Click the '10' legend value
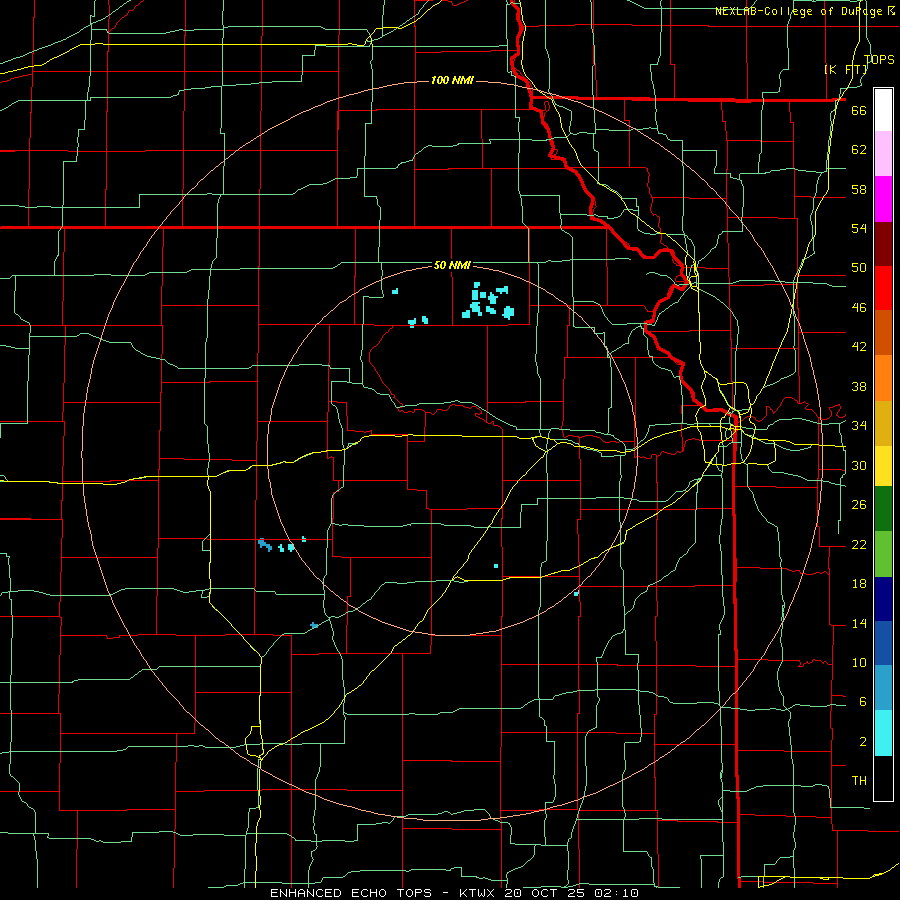The height and width of the screenshot is (900, 900). coord(859,663)
